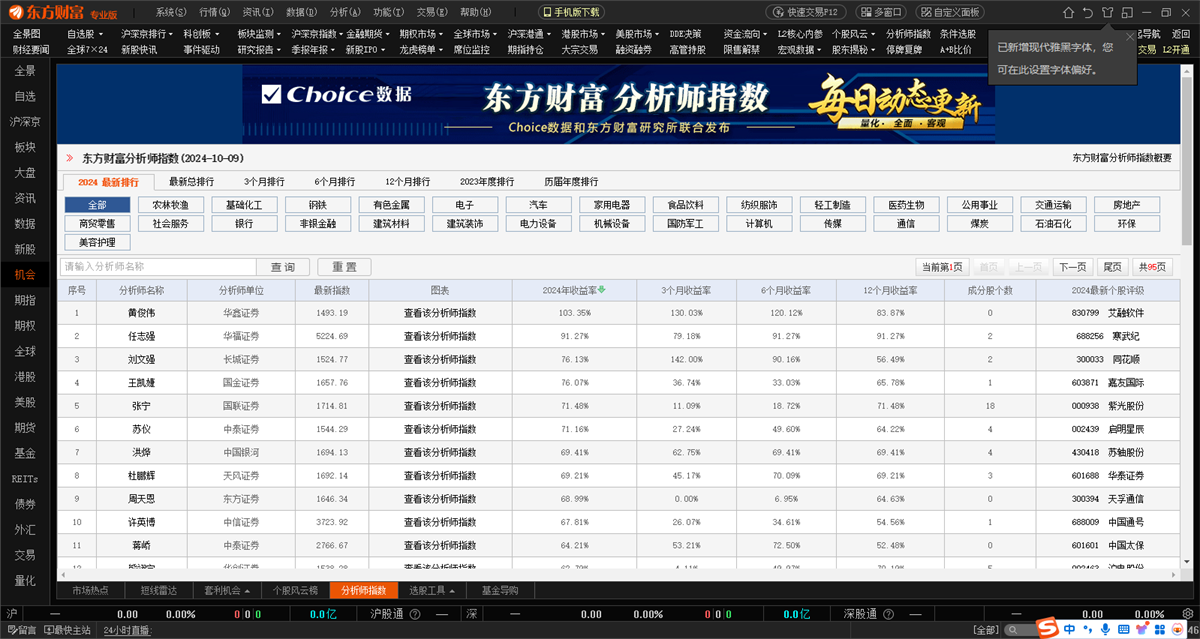Open the 帮助(H) menu
This screenshot has width=1200, height=639.
(x=475, y=12)
